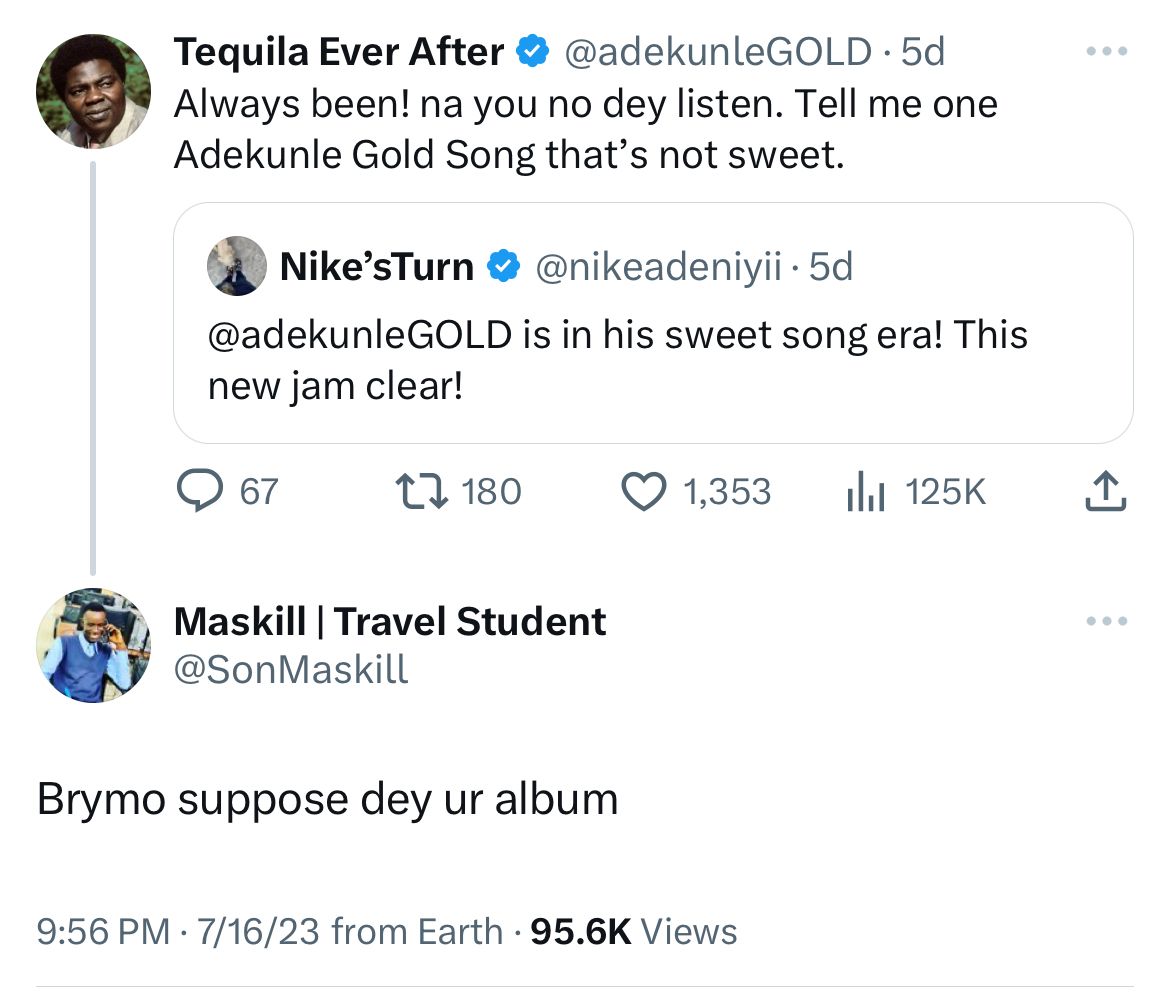Retweet the post showing 180 reposts
Image resolution: width=1170 pixels, height=993 pixels.
[x=422, y=492]
